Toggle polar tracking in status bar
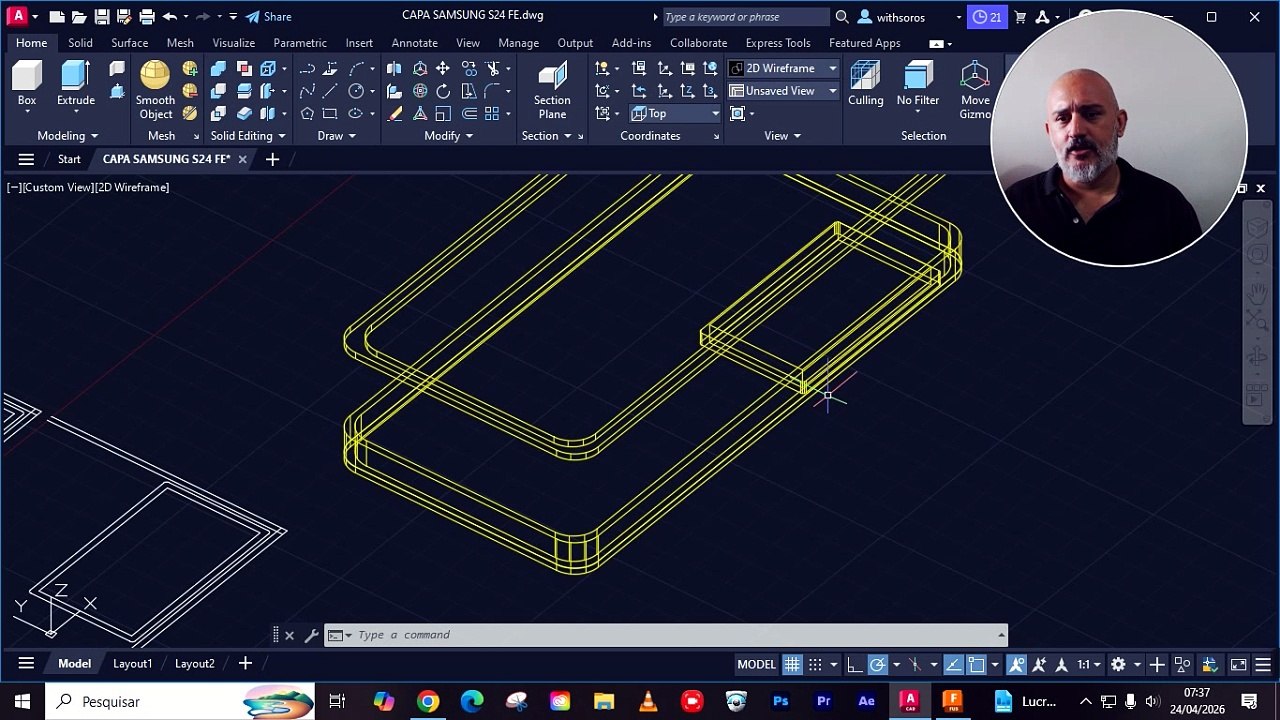 (x=877, y=664)
